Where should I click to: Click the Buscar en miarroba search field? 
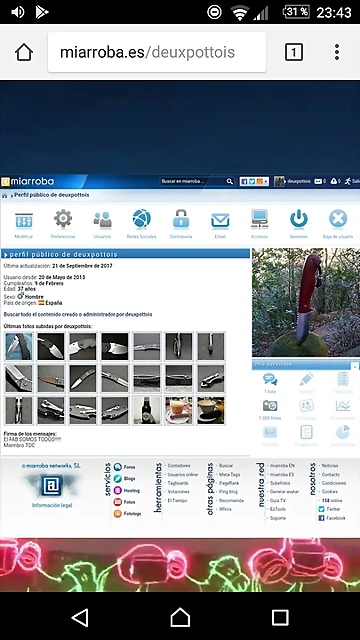pos(193,181)
